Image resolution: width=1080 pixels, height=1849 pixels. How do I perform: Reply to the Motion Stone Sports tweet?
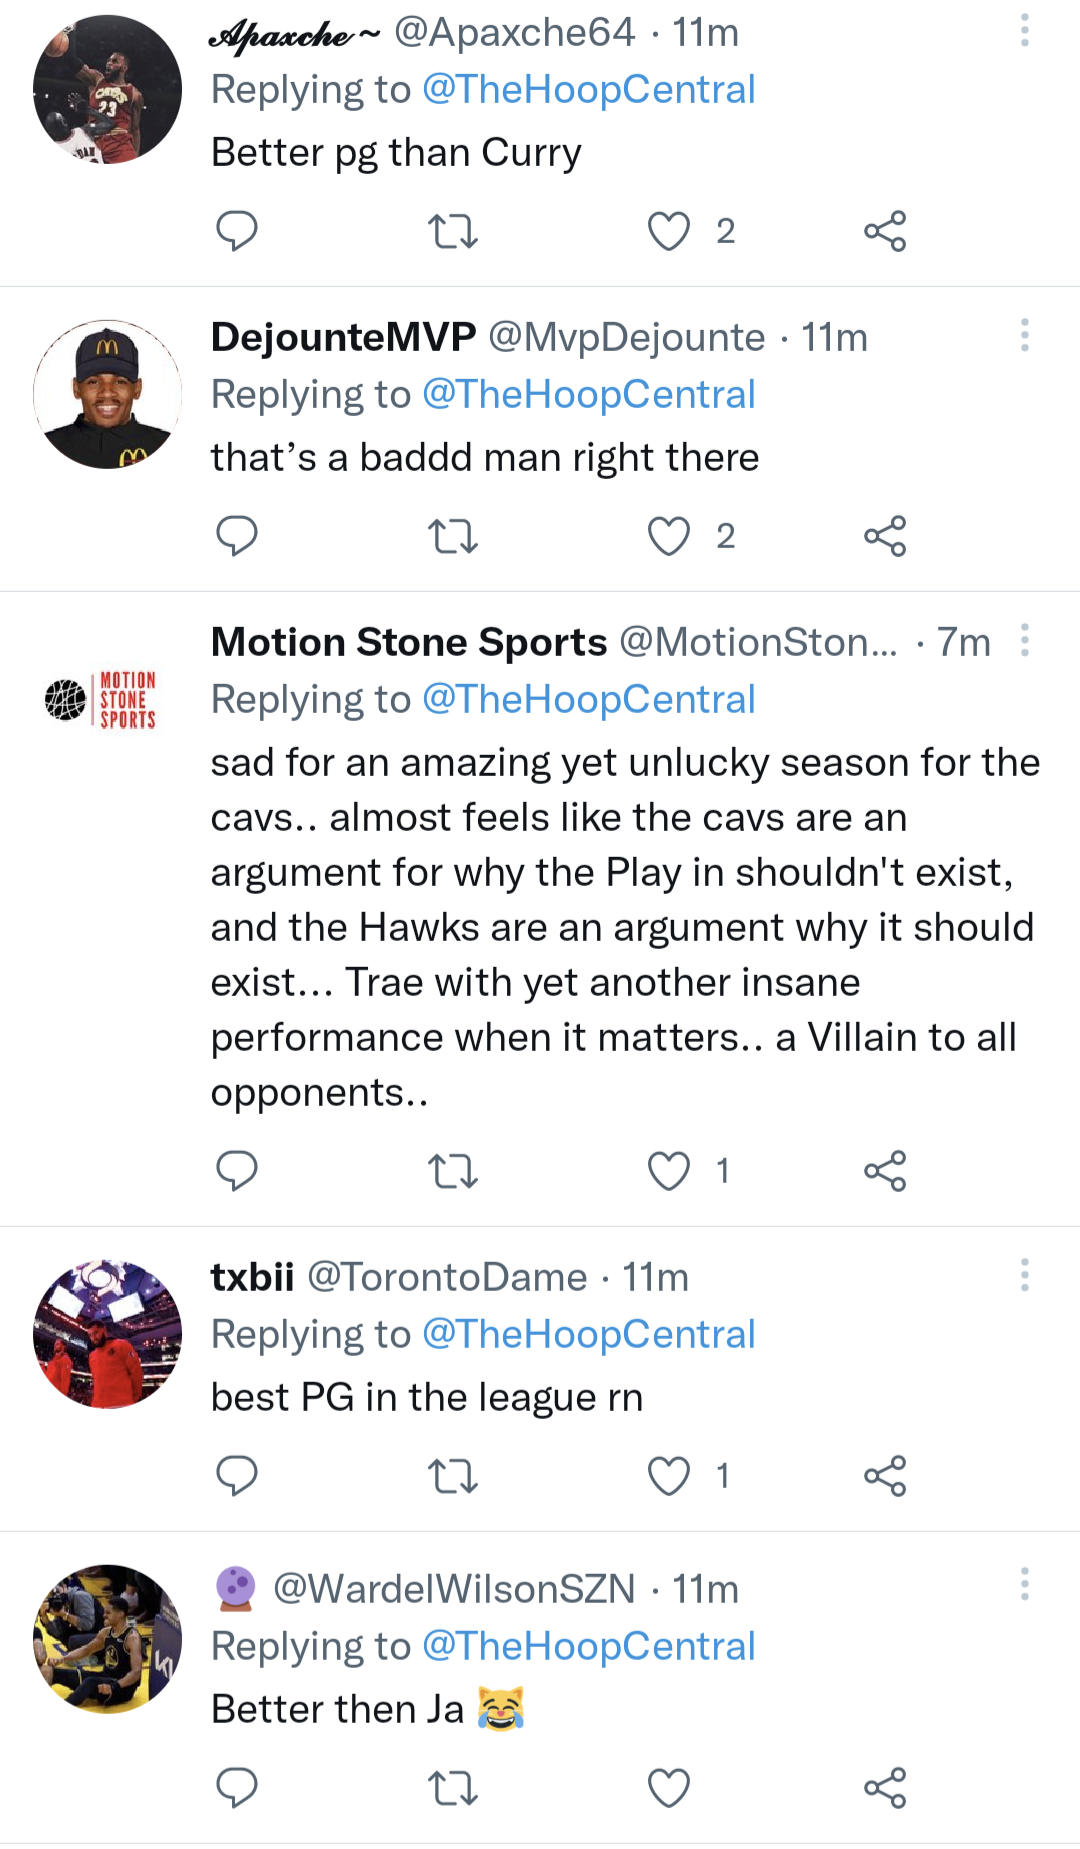(x=237, y=1171)
